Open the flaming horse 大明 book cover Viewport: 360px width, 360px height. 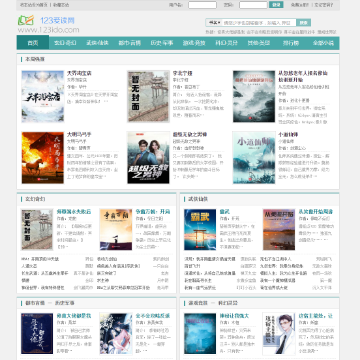[x=43, y=158]
